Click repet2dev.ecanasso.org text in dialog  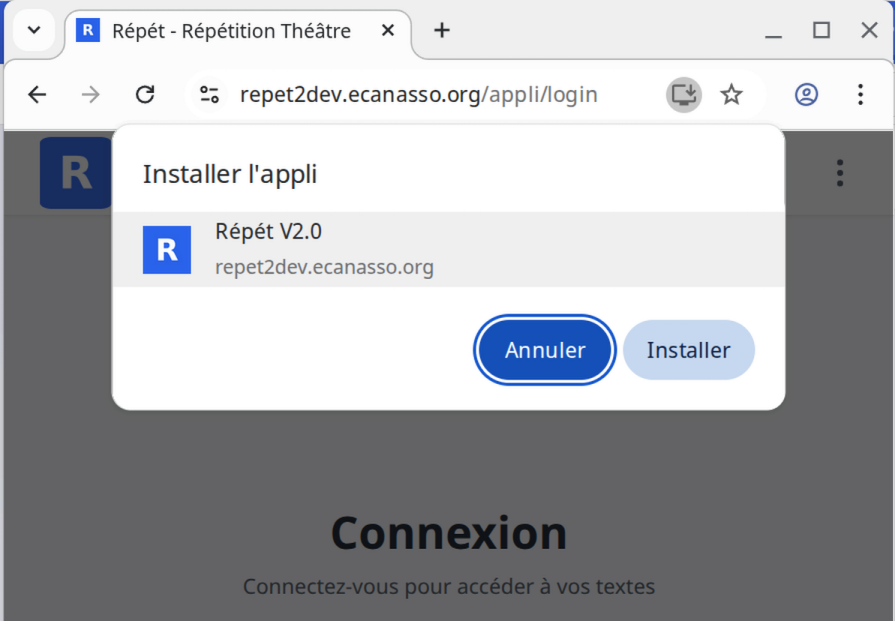tap(324, 267)
